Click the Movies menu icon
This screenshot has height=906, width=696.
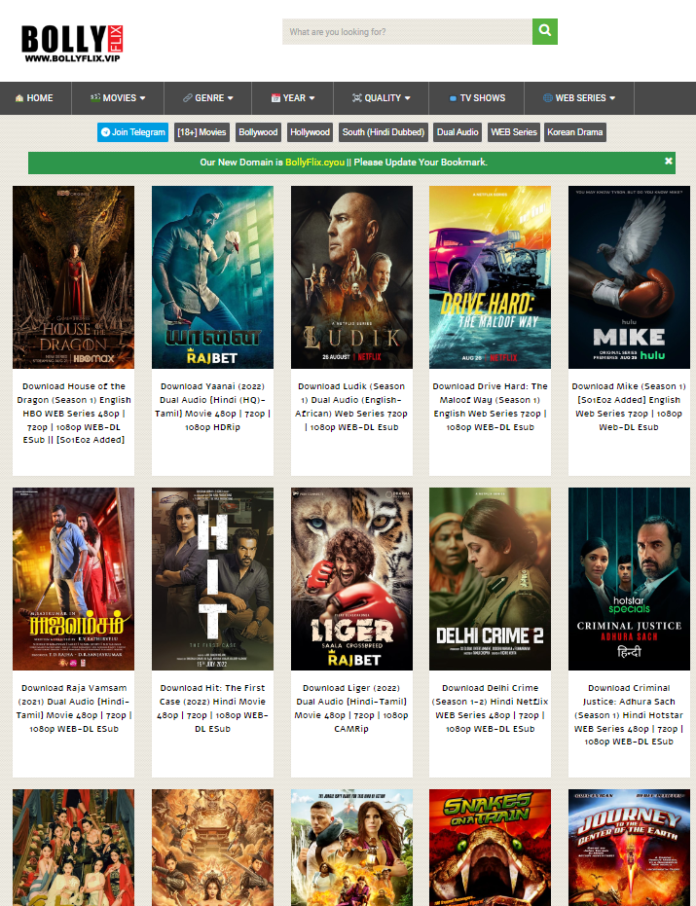(x=95, y=98)
